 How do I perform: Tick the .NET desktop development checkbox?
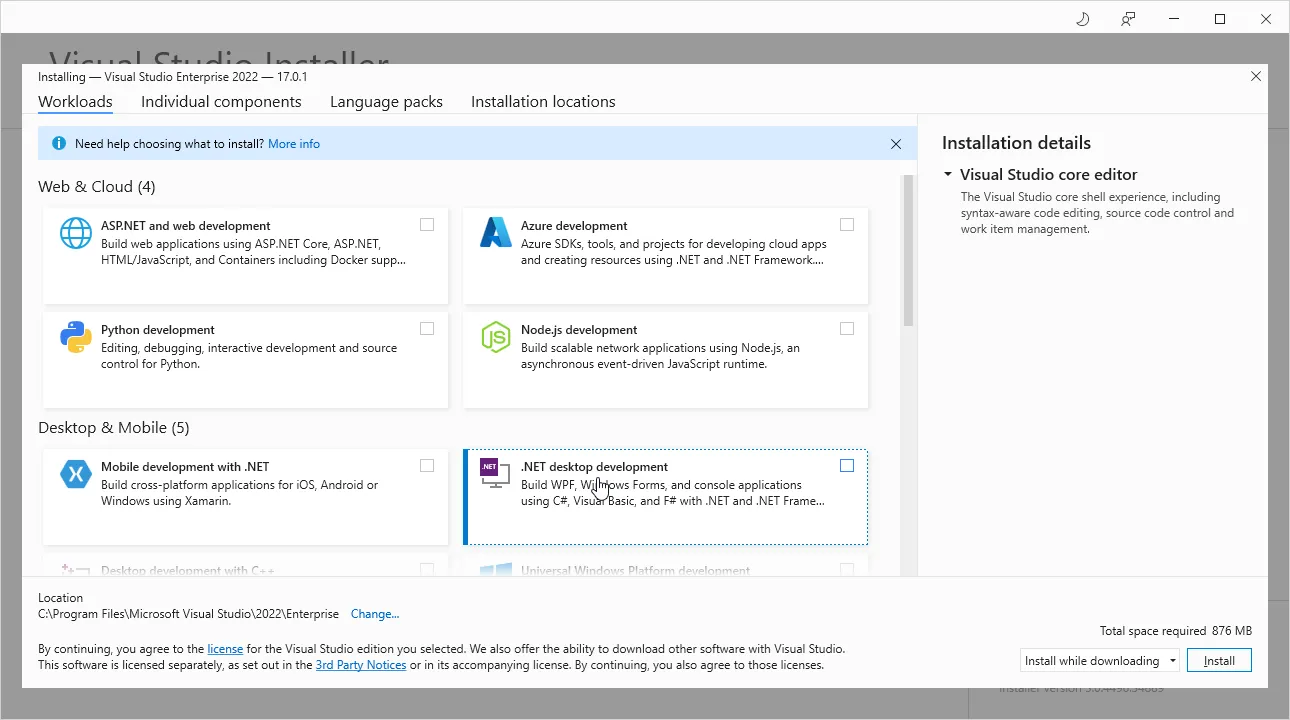[847, 466]
